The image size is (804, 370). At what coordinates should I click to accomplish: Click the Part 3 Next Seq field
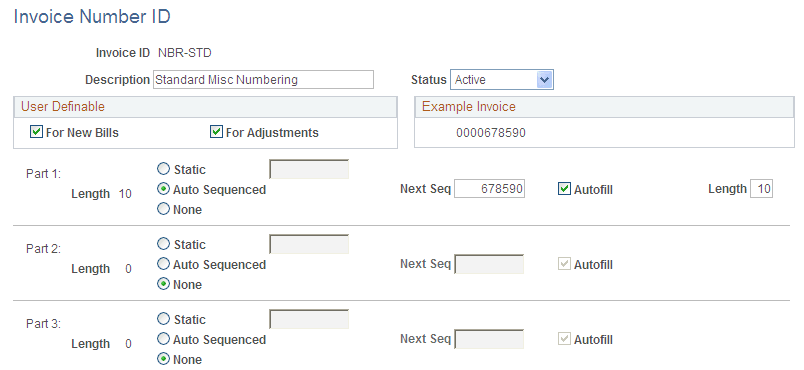click(490, 339)
